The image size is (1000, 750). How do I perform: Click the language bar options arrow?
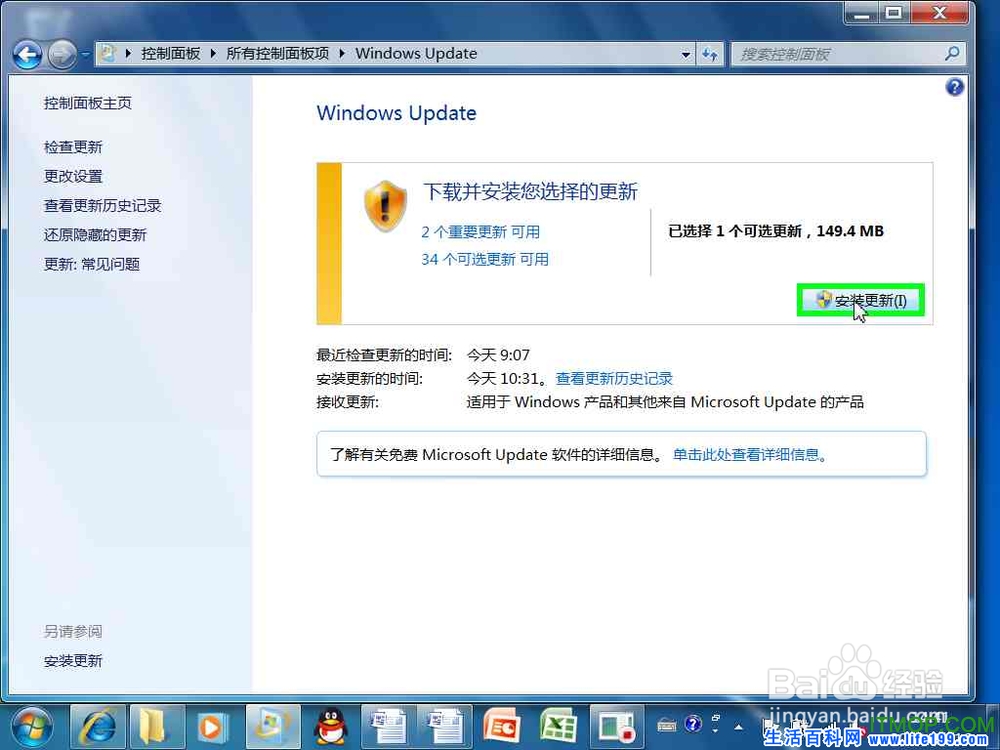[715, 731]
